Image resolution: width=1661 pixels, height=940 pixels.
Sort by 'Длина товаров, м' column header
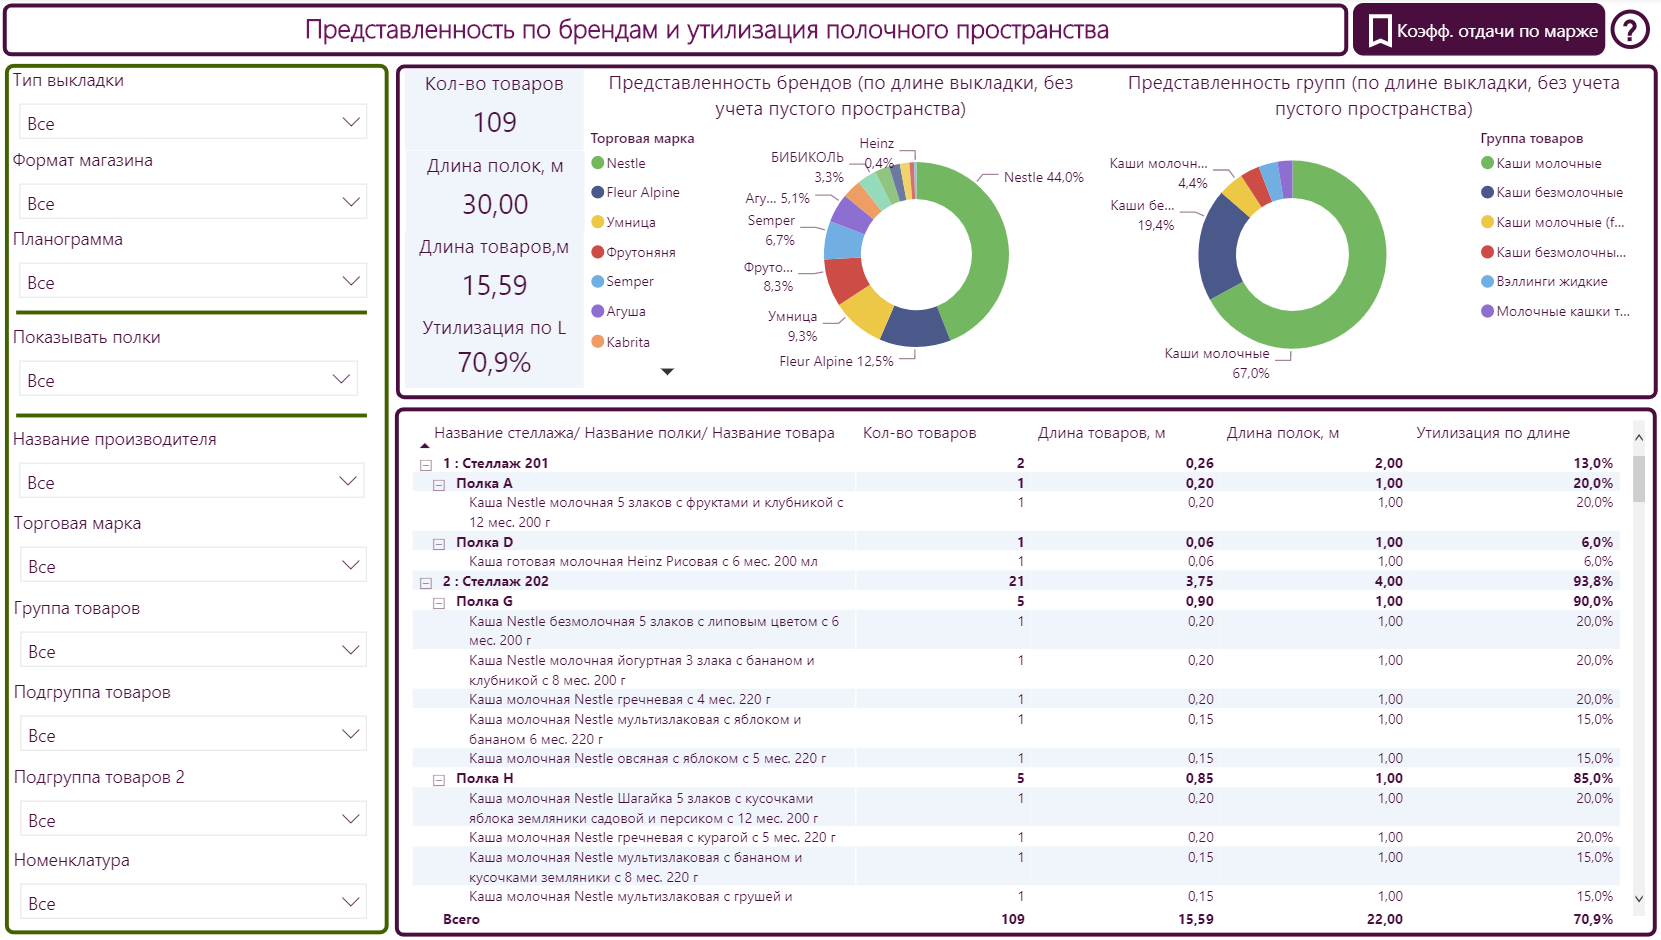[1101, 433]
